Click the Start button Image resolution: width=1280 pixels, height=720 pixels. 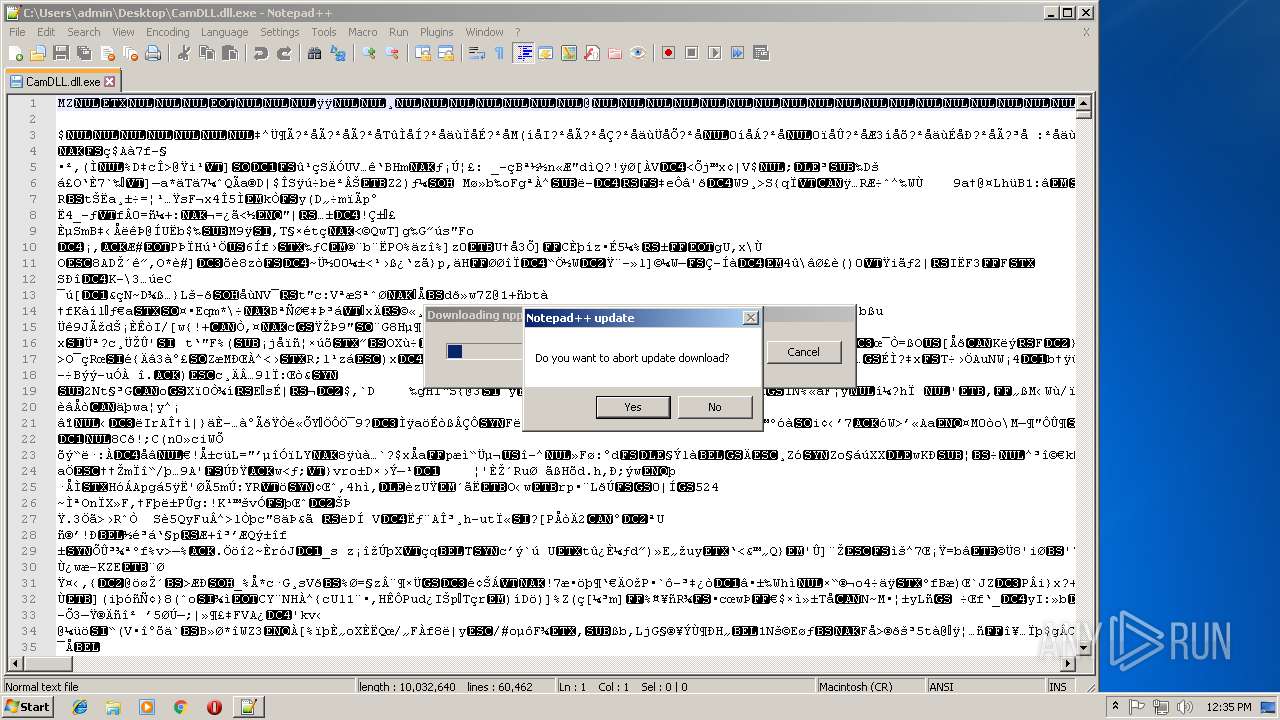[27, 707]
